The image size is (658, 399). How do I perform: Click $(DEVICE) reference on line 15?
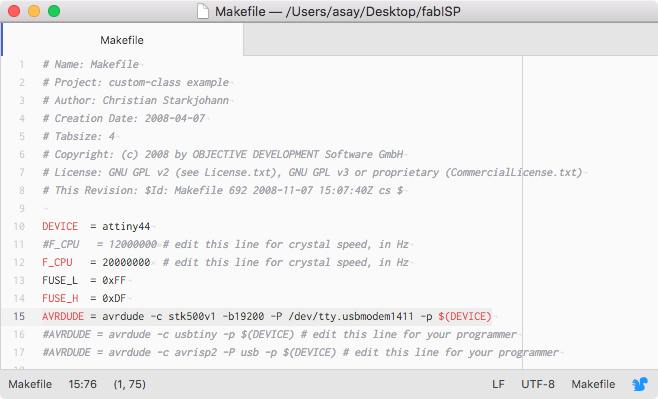[x=465, y=316]
